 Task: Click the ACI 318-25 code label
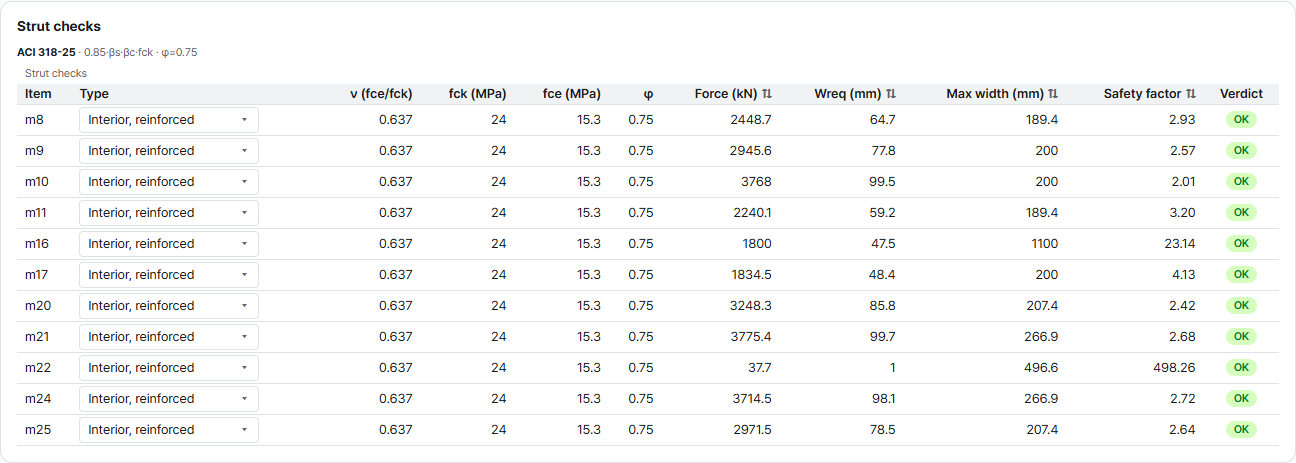point(46,52)
